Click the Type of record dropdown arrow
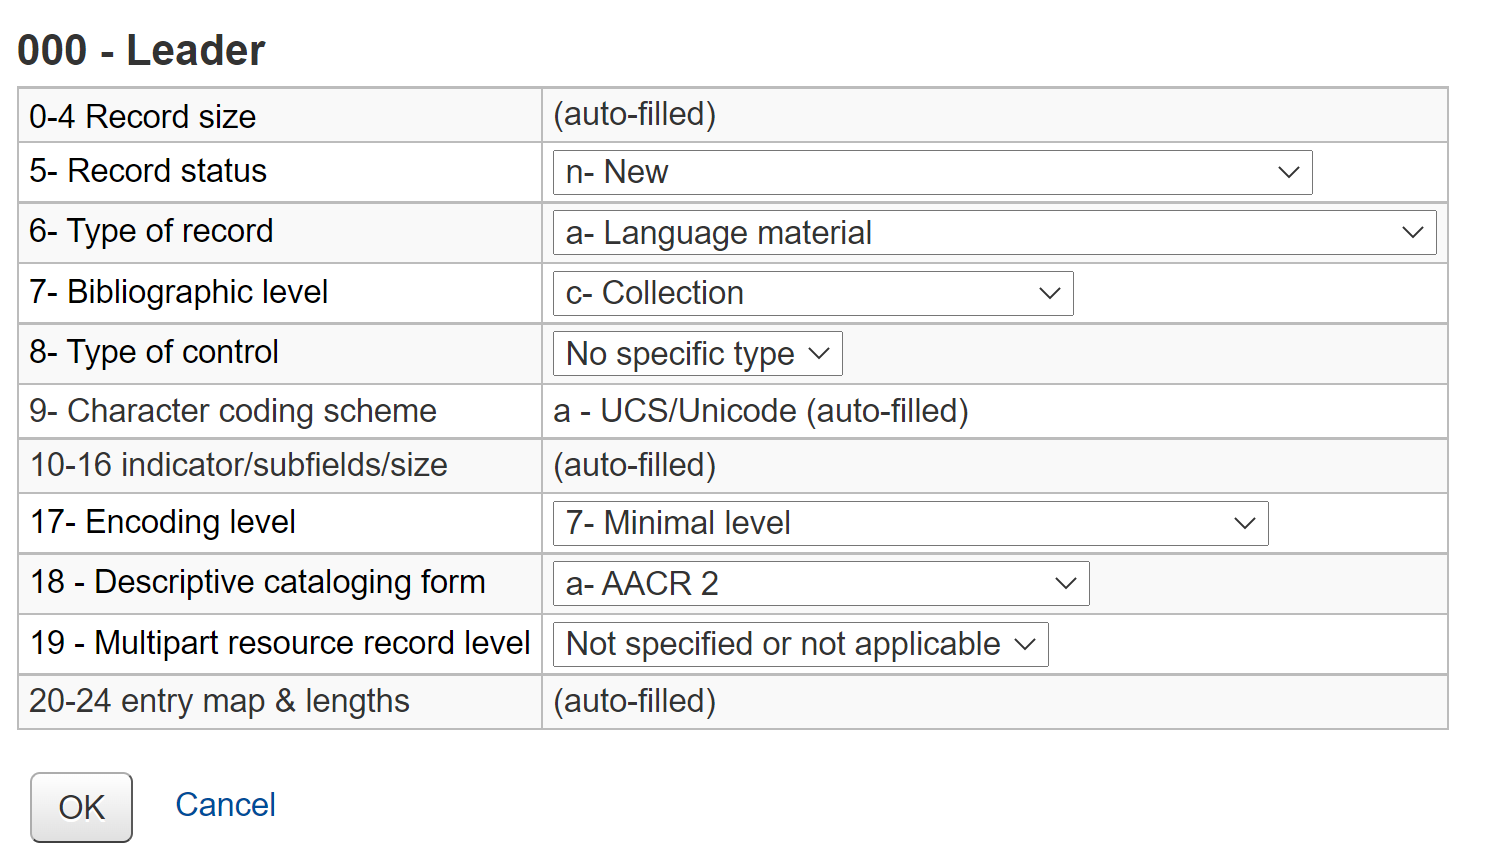This screenshot has width=1503, height=857. point(1412,232)
